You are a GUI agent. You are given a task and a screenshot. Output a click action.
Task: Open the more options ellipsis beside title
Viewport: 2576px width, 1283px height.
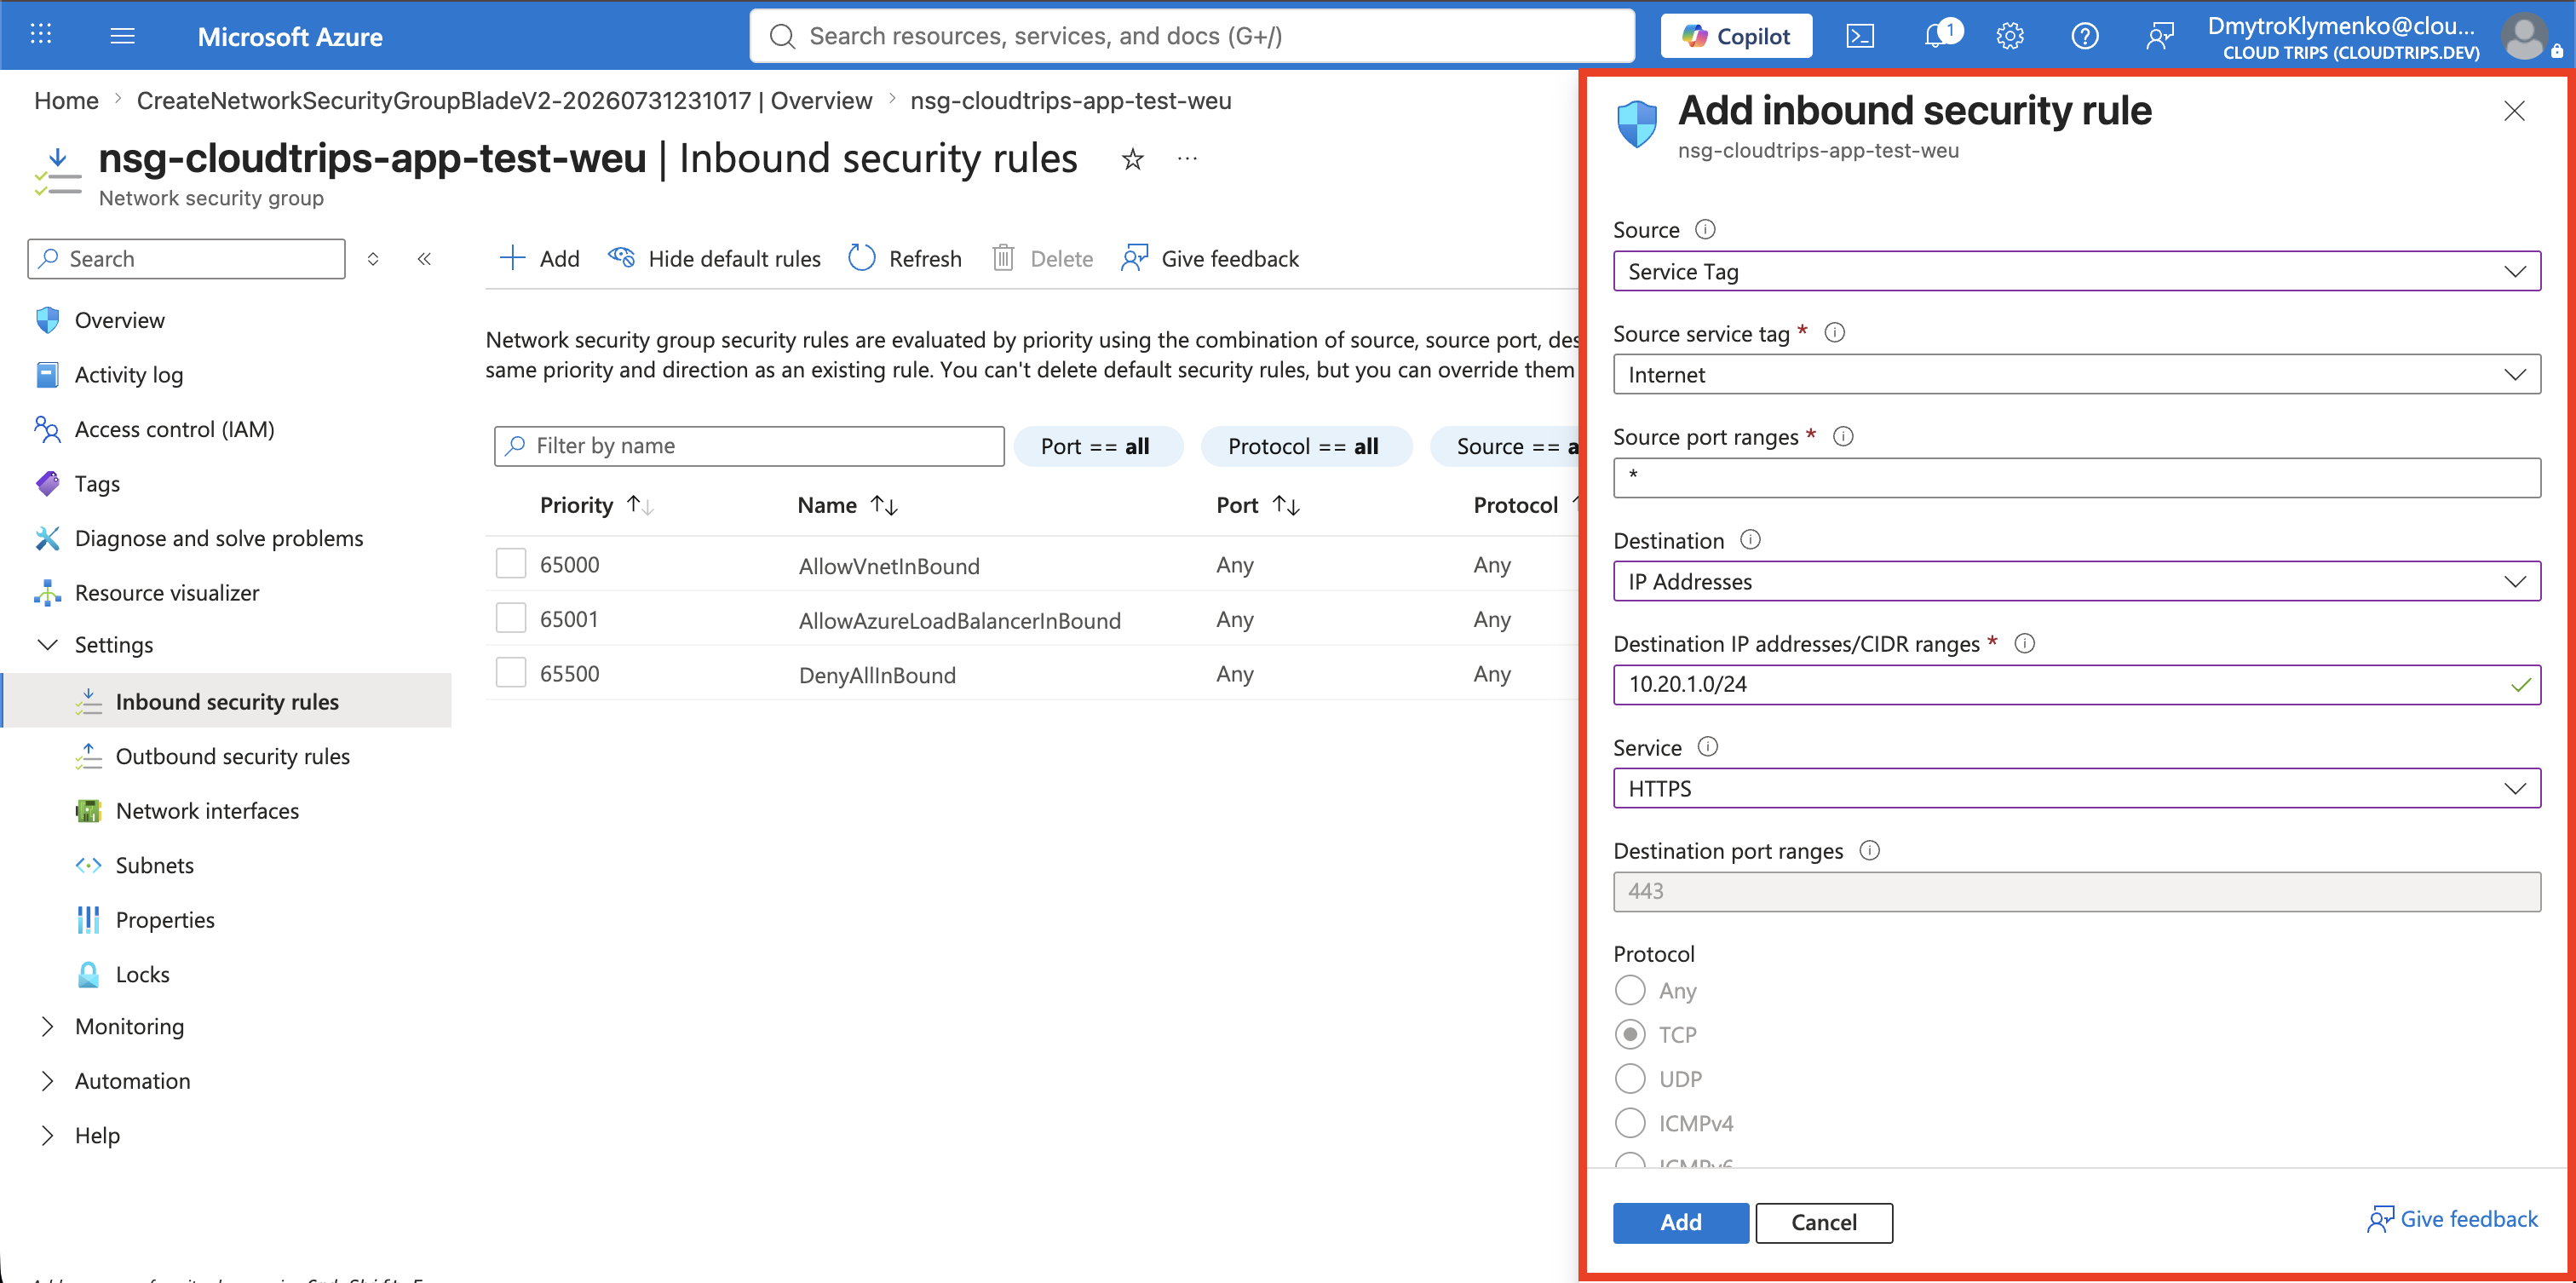click(x=1187, y=159)
